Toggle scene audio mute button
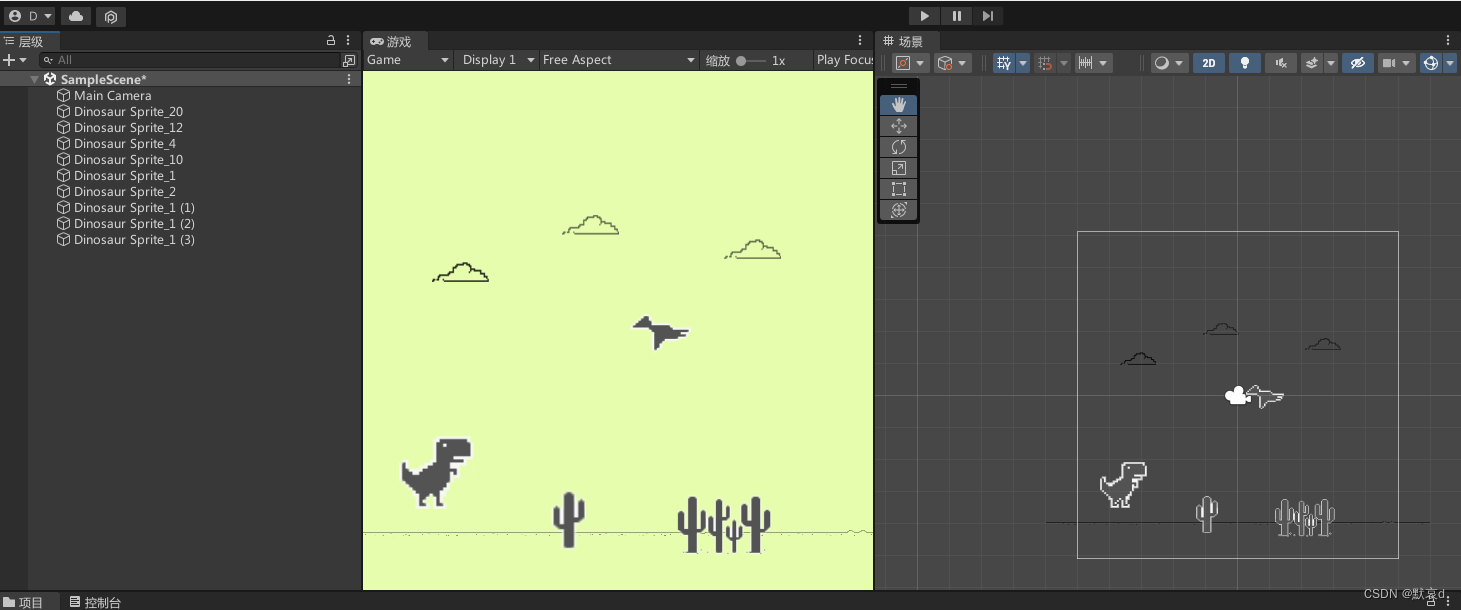This screenshot has height=610, width=1461. [x=1281, y=63]
